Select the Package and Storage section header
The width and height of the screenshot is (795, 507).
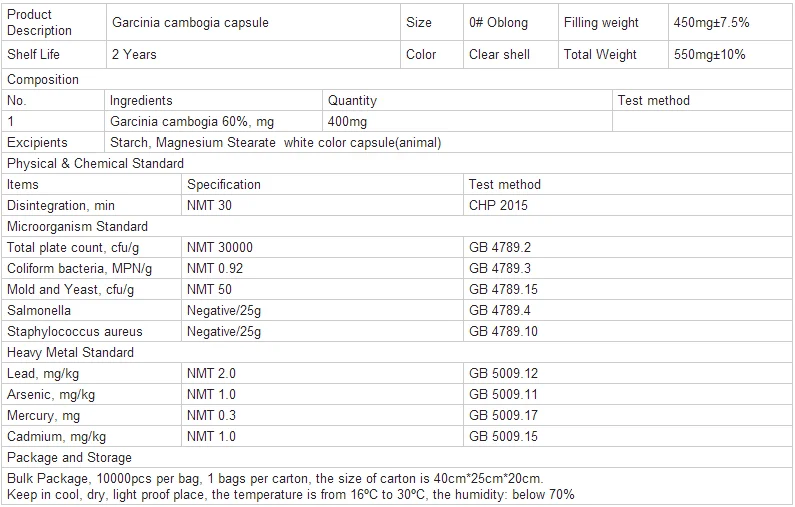(69, 458)
